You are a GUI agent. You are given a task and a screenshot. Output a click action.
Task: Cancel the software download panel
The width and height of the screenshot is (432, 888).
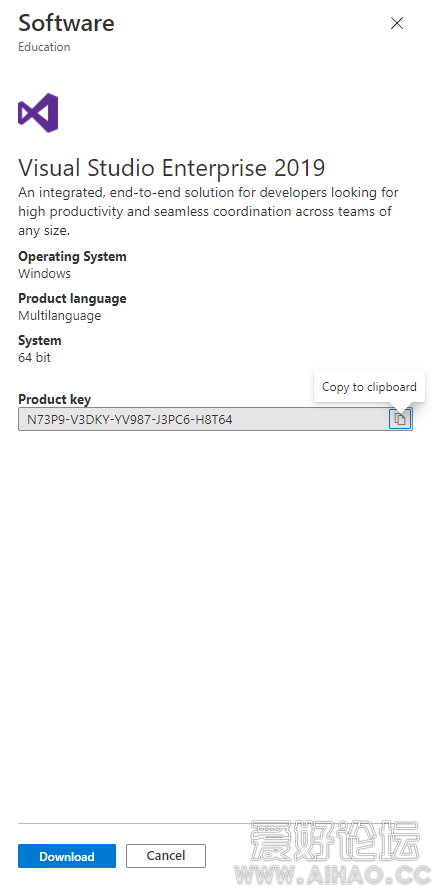[x=166, y=856]
